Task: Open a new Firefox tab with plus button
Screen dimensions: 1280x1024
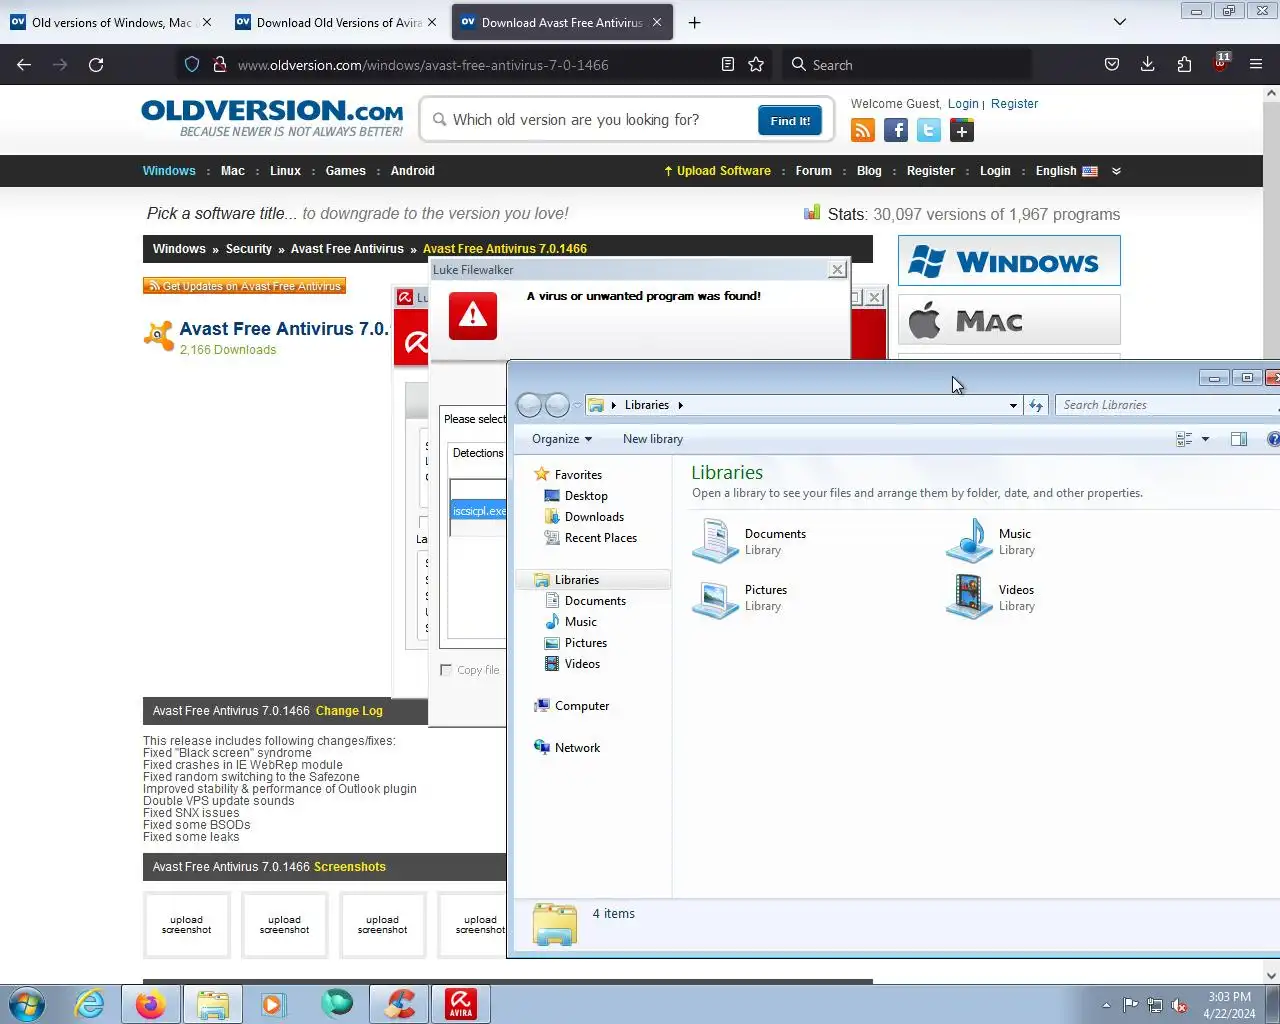Action: tap(695, 22)
